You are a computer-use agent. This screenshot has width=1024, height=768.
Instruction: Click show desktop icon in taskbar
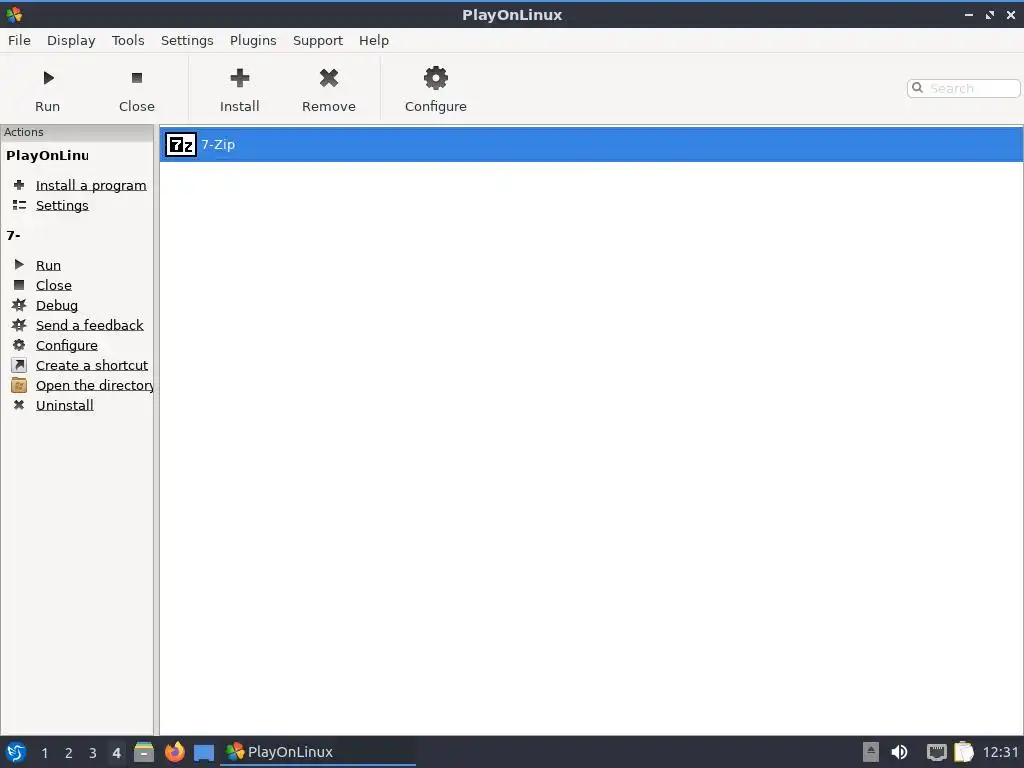click(204, 752)
